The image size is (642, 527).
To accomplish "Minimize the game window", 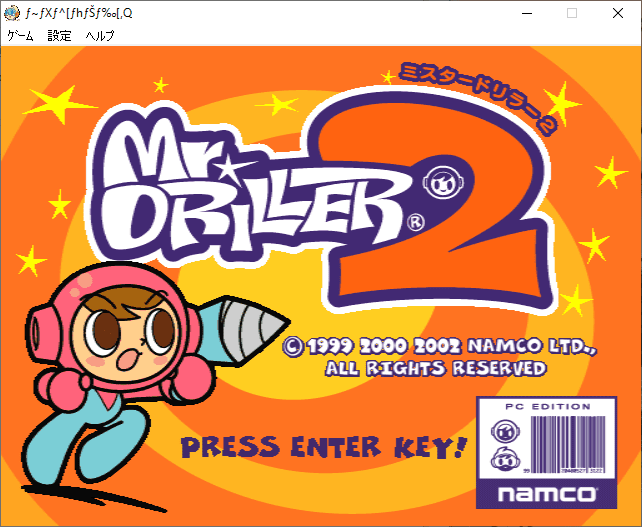I will tap(527, 13).
